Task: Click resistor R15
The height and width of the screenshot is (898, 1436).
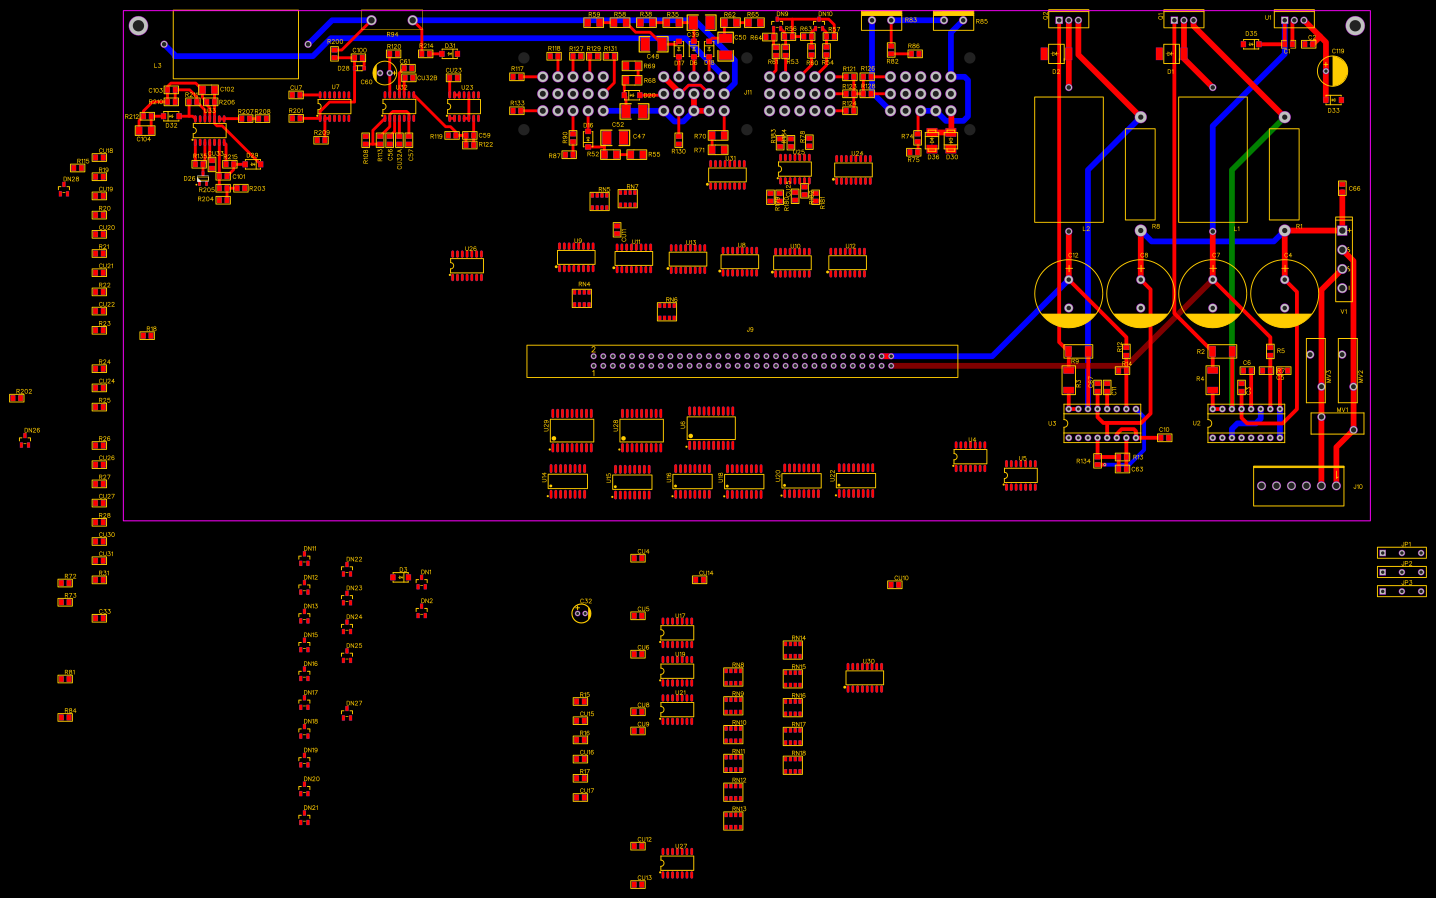Action: [581, 701]
